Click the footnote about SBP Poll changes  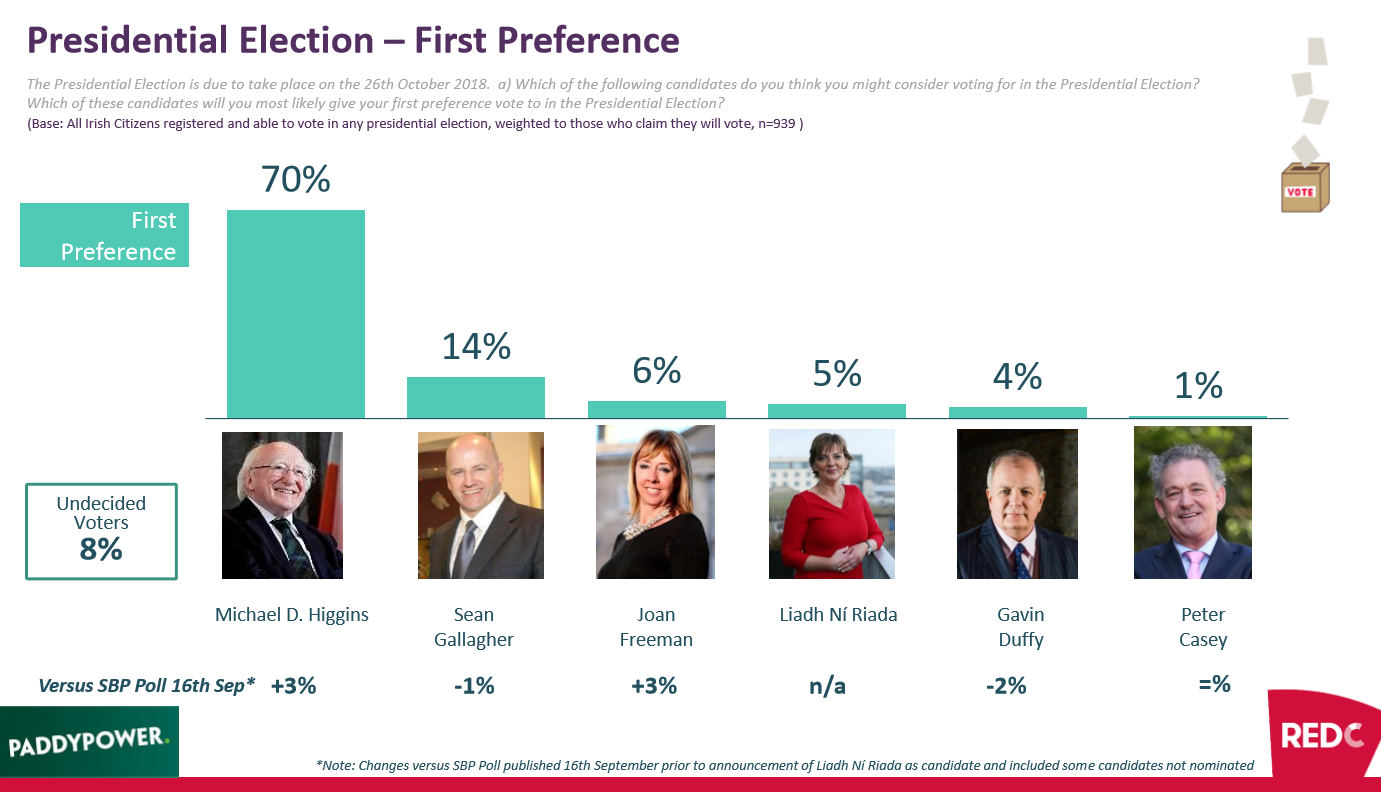[x=784, y=765]
